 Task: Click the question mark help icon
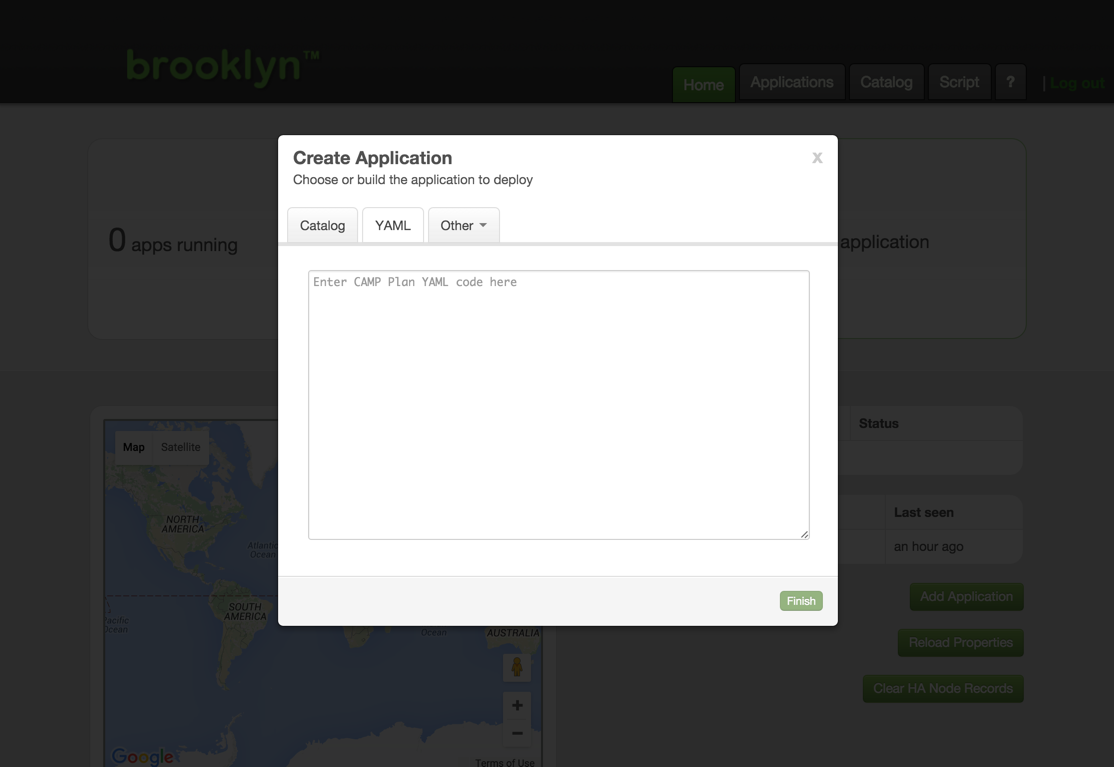[1010, 83]
